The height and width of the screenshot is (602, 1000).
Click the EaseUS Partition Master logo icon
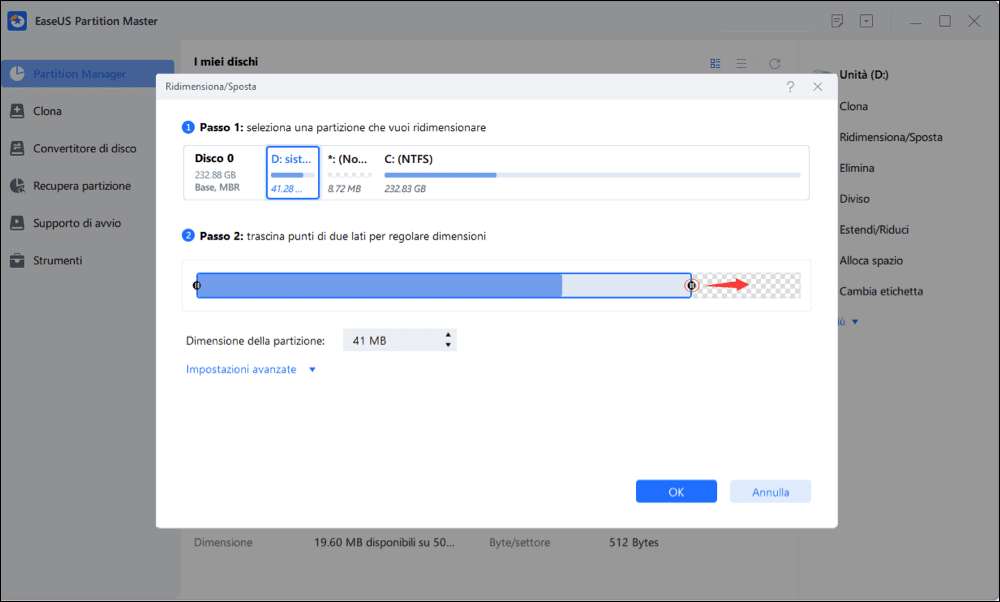point(17,20)
